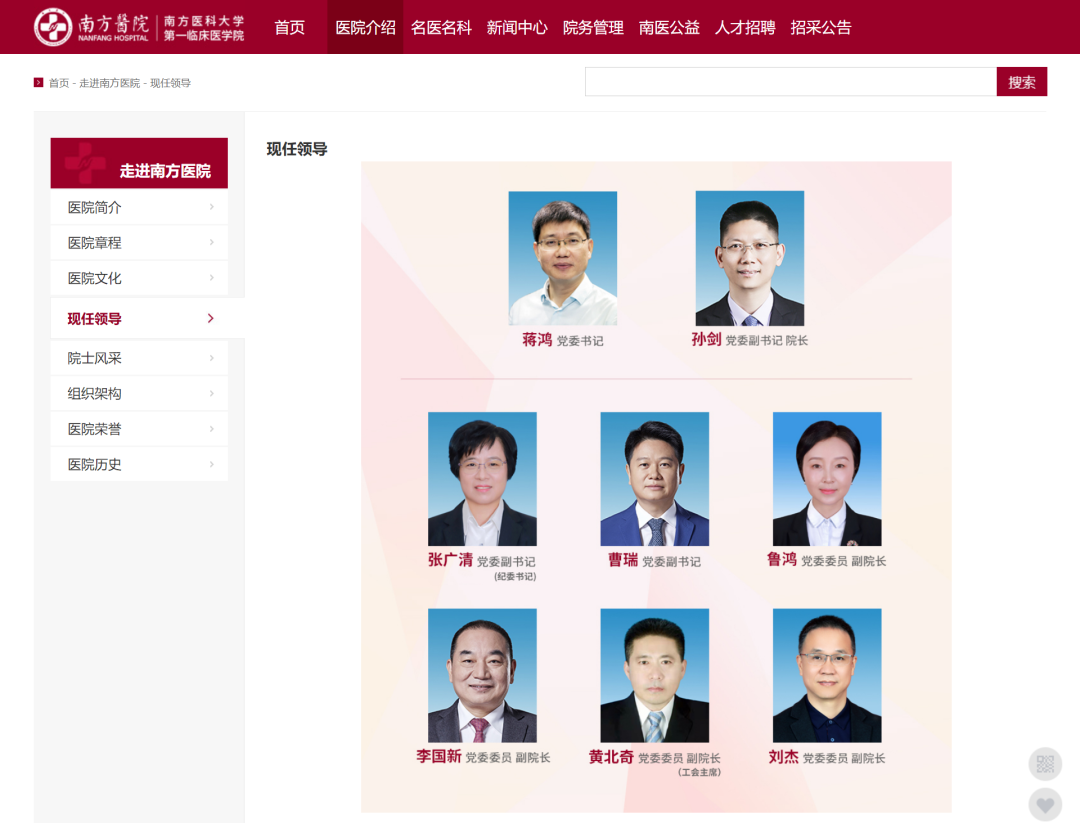The width and height of the screenshot is (1080, 823).
Task: Click the 走进南方医院 breadcrumb link
Action: [110, 83]
